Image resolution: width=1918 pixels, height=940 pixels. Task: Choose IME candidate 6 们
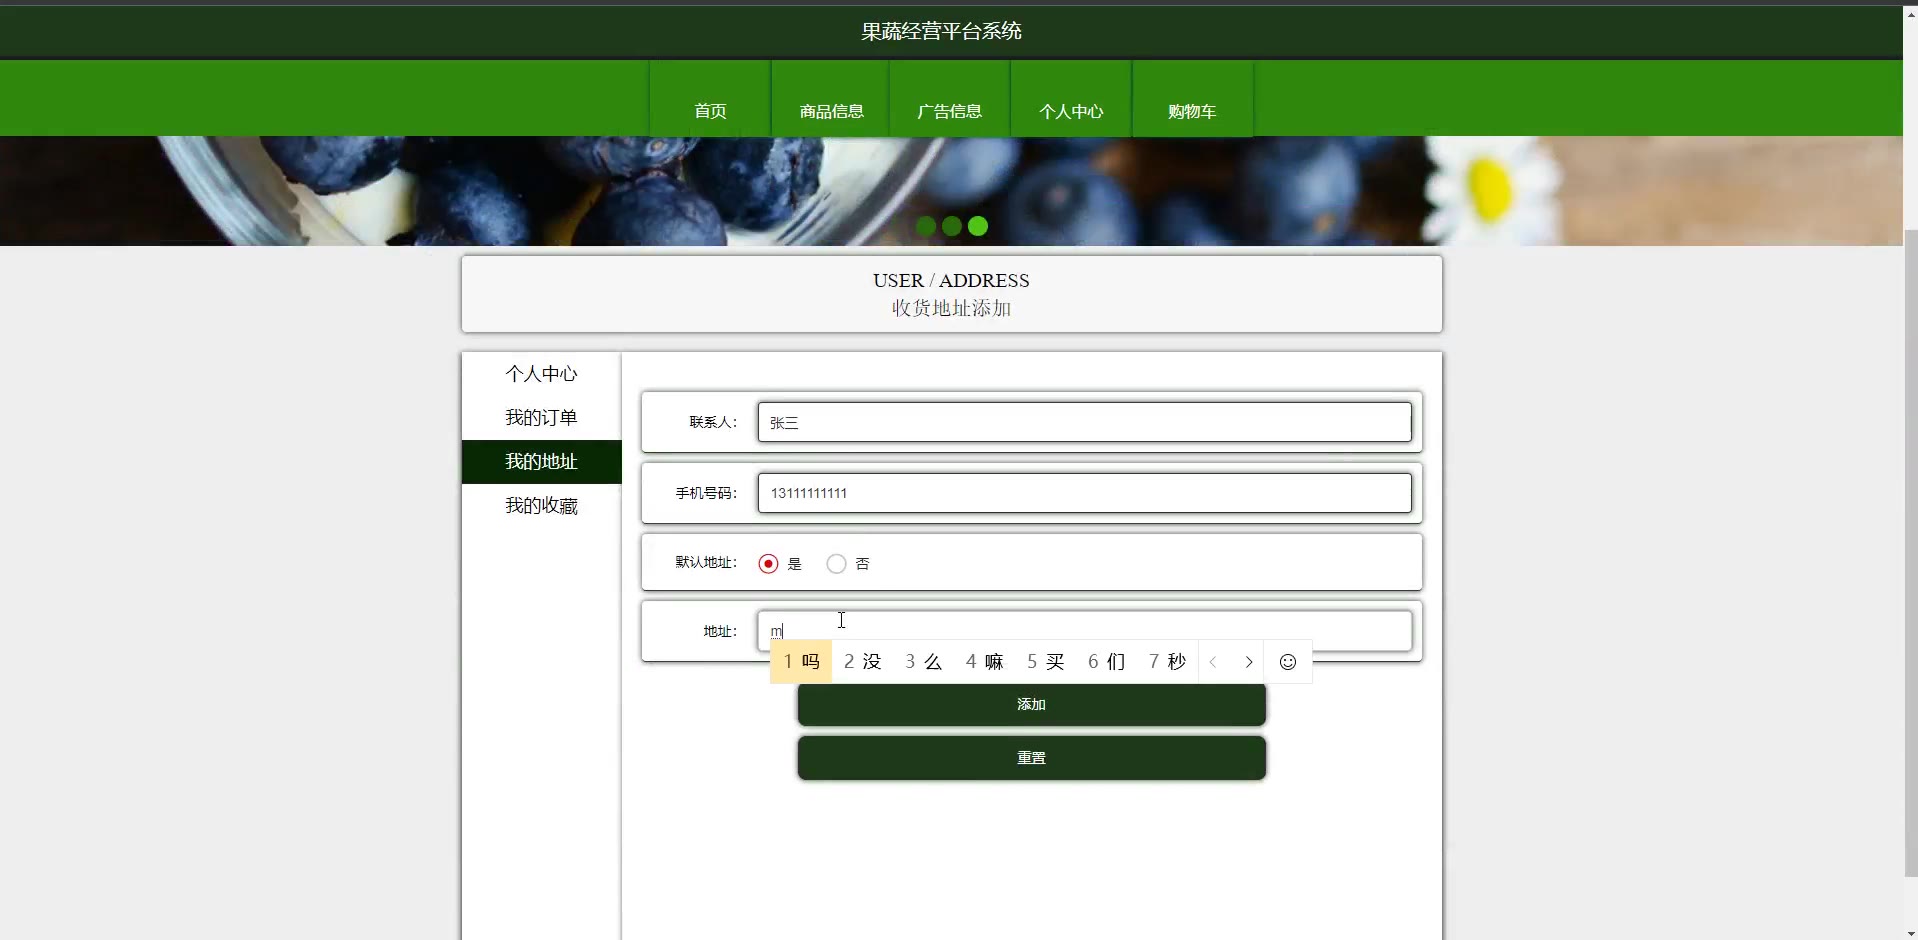coord(1106,662)
